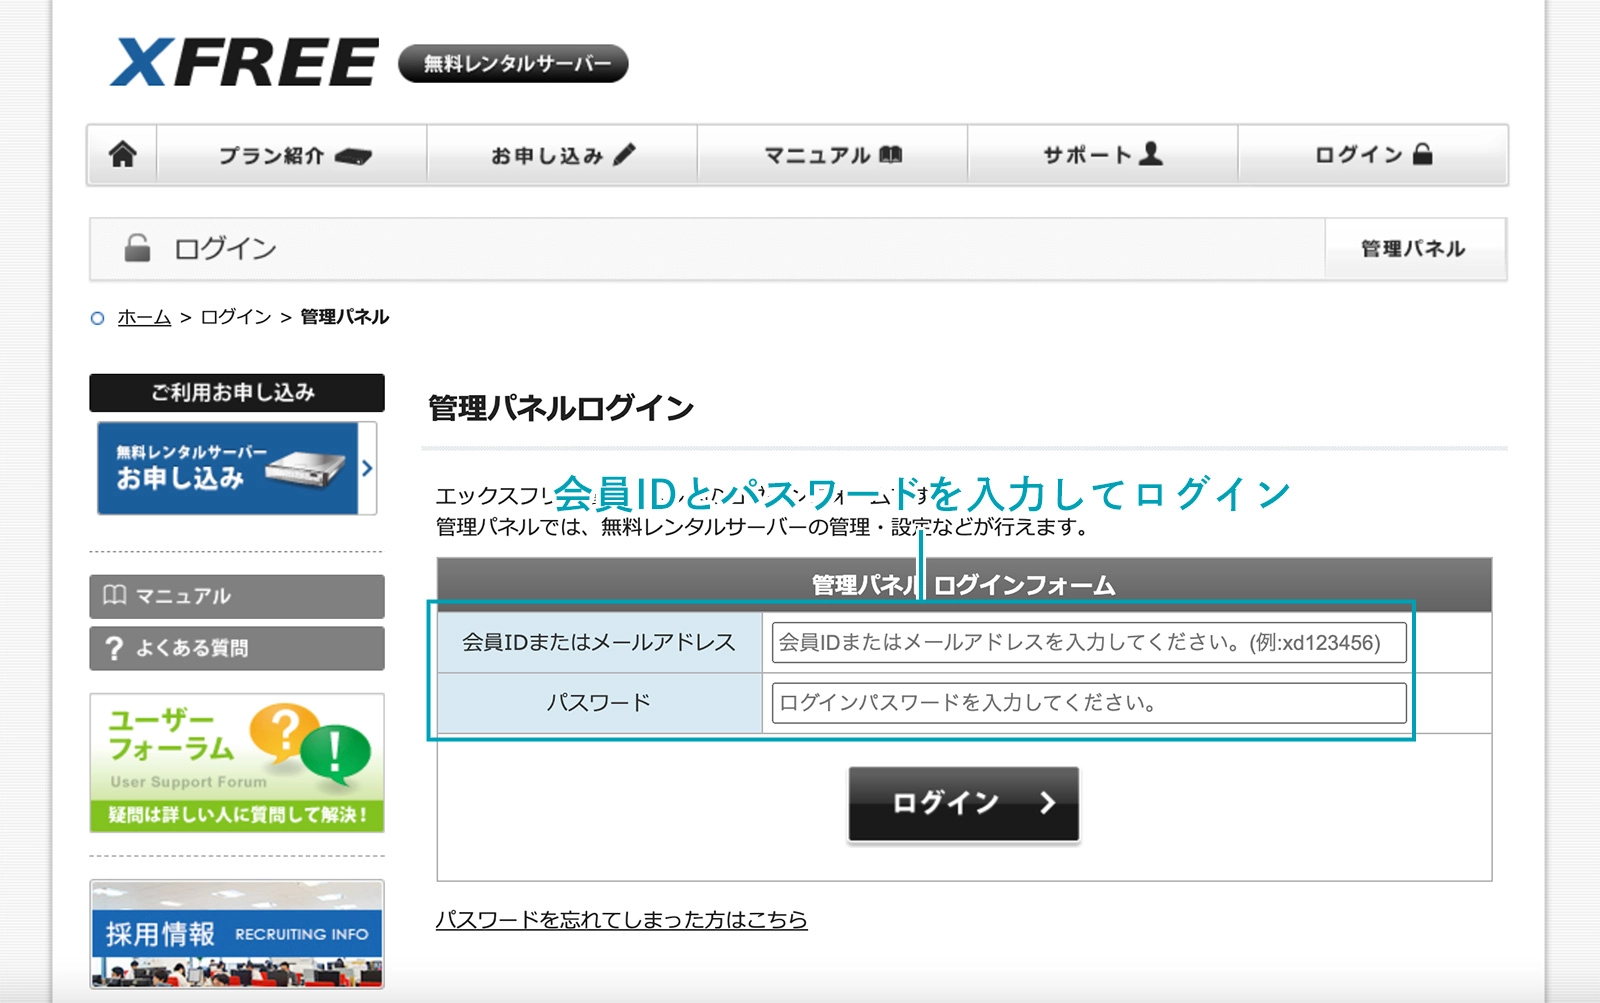This screenshot has height=1003, width=1600.
Task: Click the ログイン breadcrumb text
Action: coord(236,317)
